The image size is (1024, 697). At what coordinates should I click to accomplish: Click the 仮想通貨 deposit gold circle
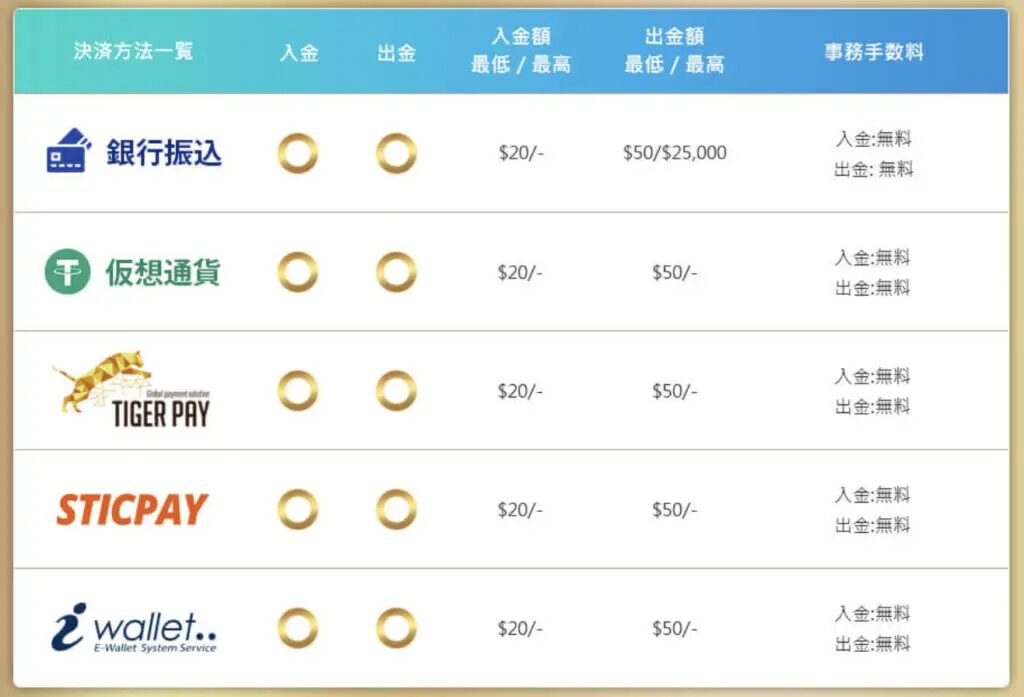pos(298,272)
